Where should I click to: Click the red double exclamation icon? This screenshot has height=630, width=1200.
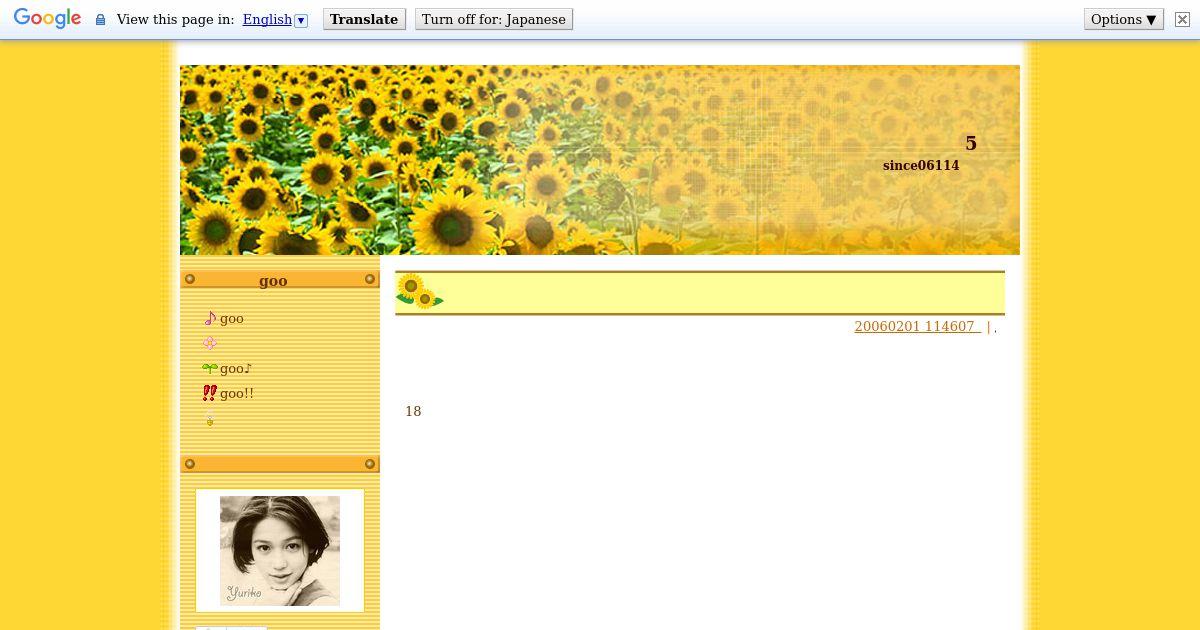[x=210, y=393]
